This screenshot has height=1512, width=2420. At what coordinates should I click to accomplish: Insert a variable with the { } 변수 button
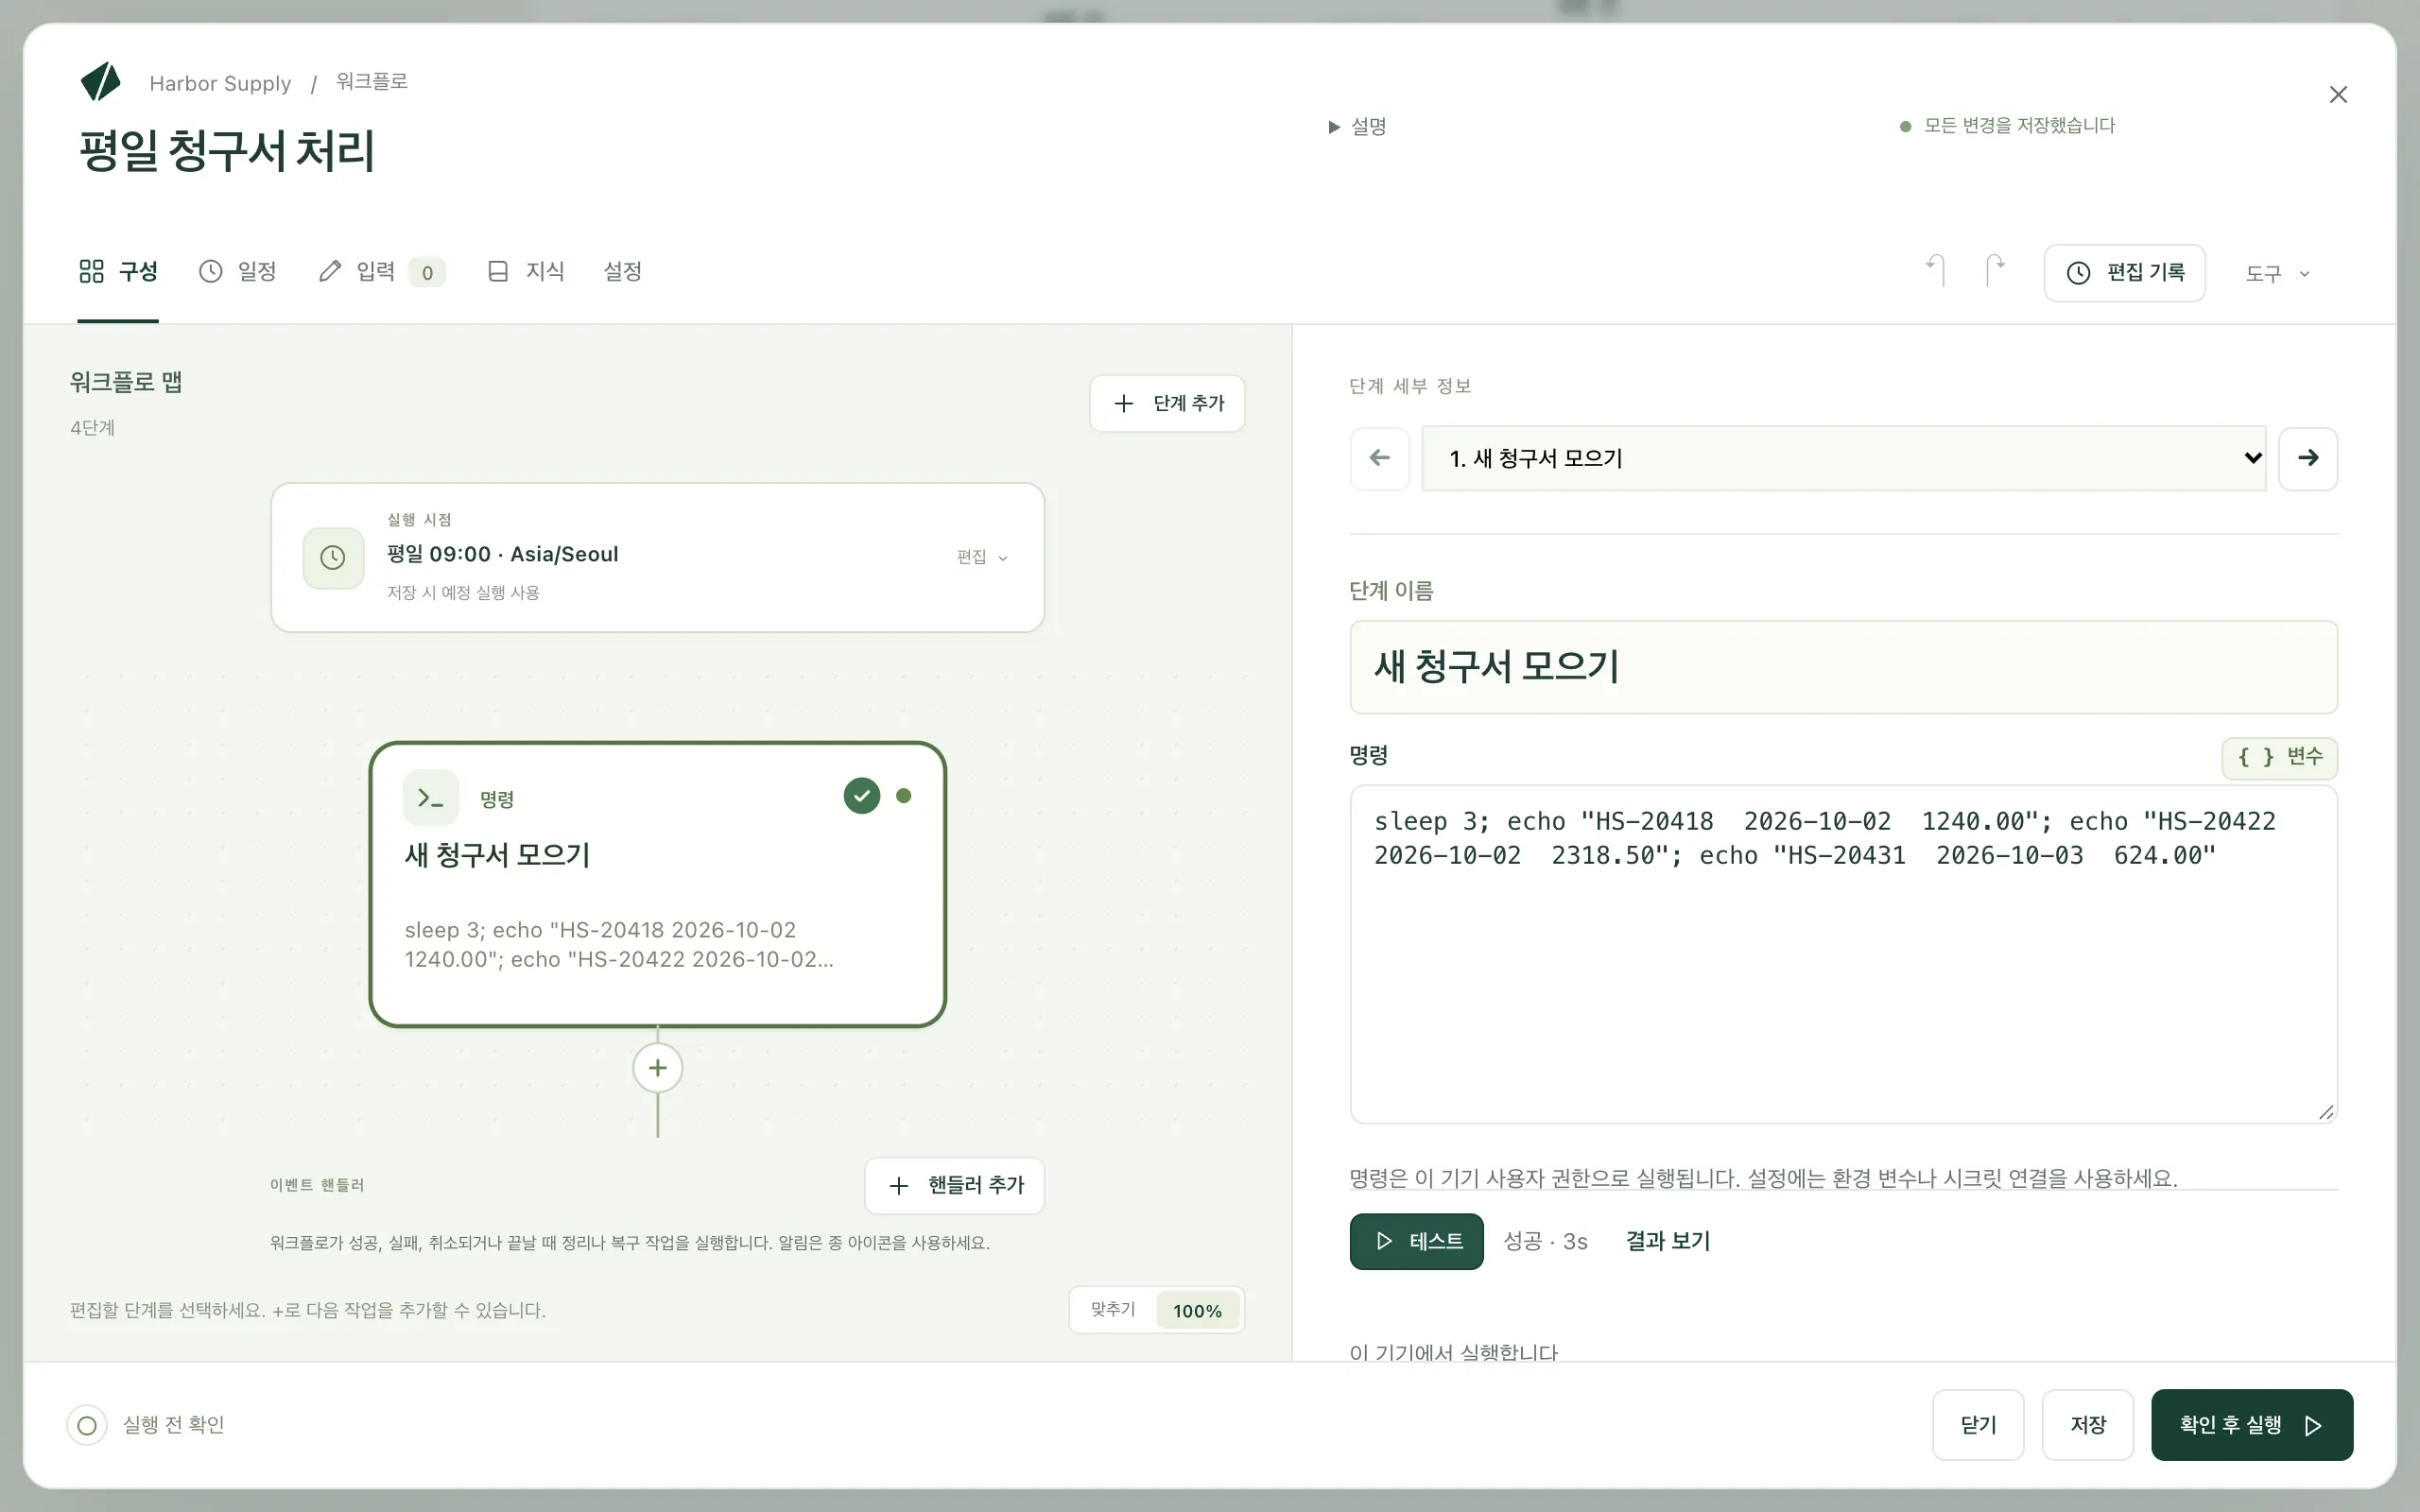click(x=2280, y=757)
